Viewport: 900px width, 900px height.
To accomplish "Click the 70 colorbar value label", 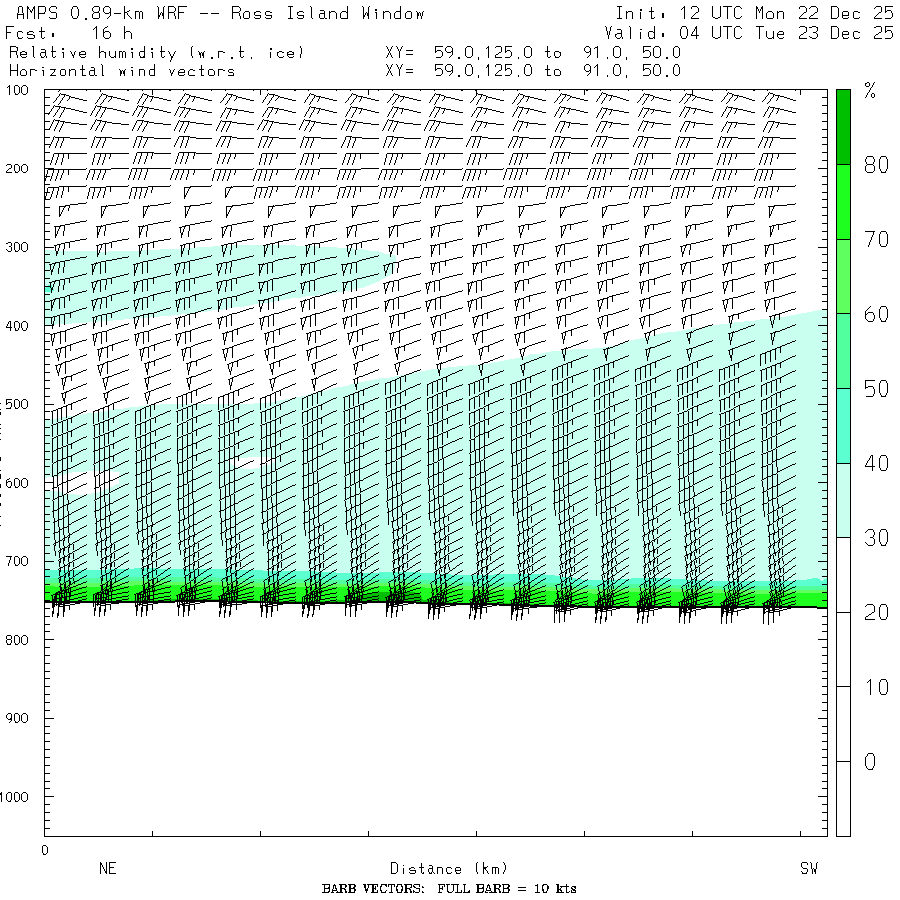I will (876, 239).
